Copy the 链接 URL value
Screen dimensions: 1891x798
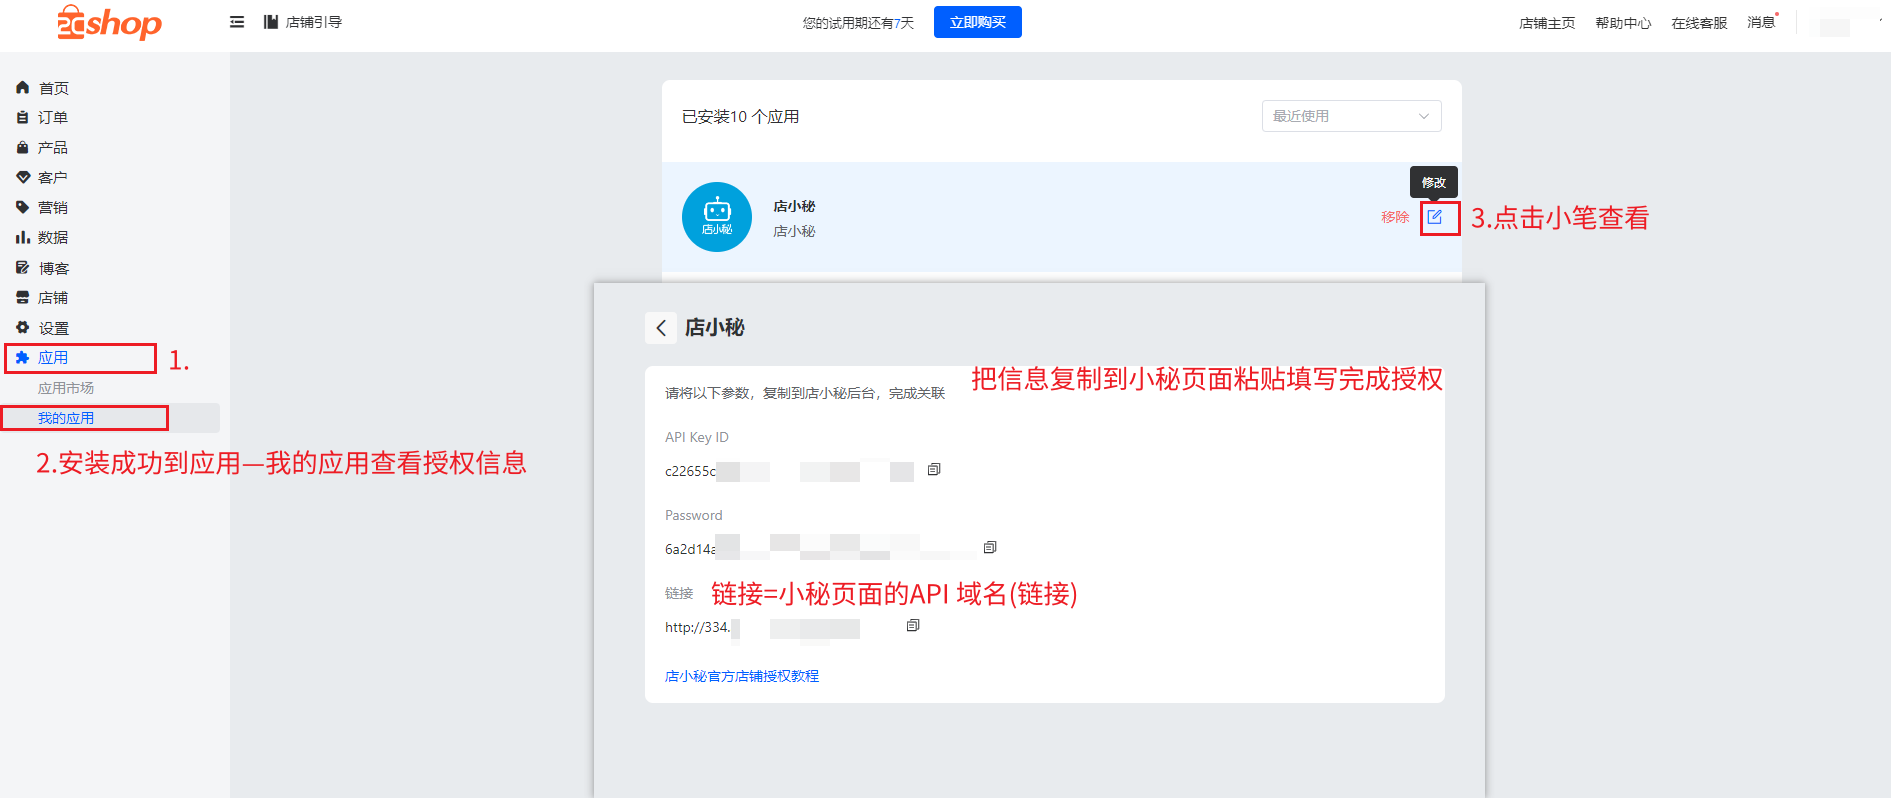click(x=913, y=625)
